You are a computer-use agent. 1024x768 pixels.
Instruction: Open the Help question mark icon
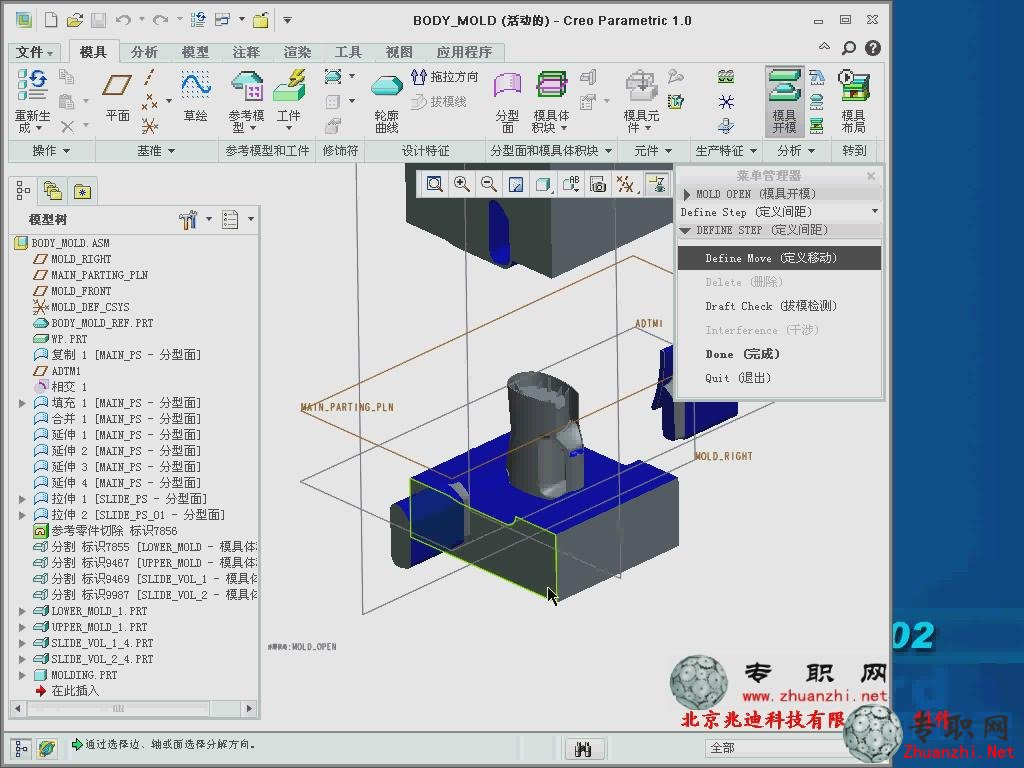click(x=872, y=48)
